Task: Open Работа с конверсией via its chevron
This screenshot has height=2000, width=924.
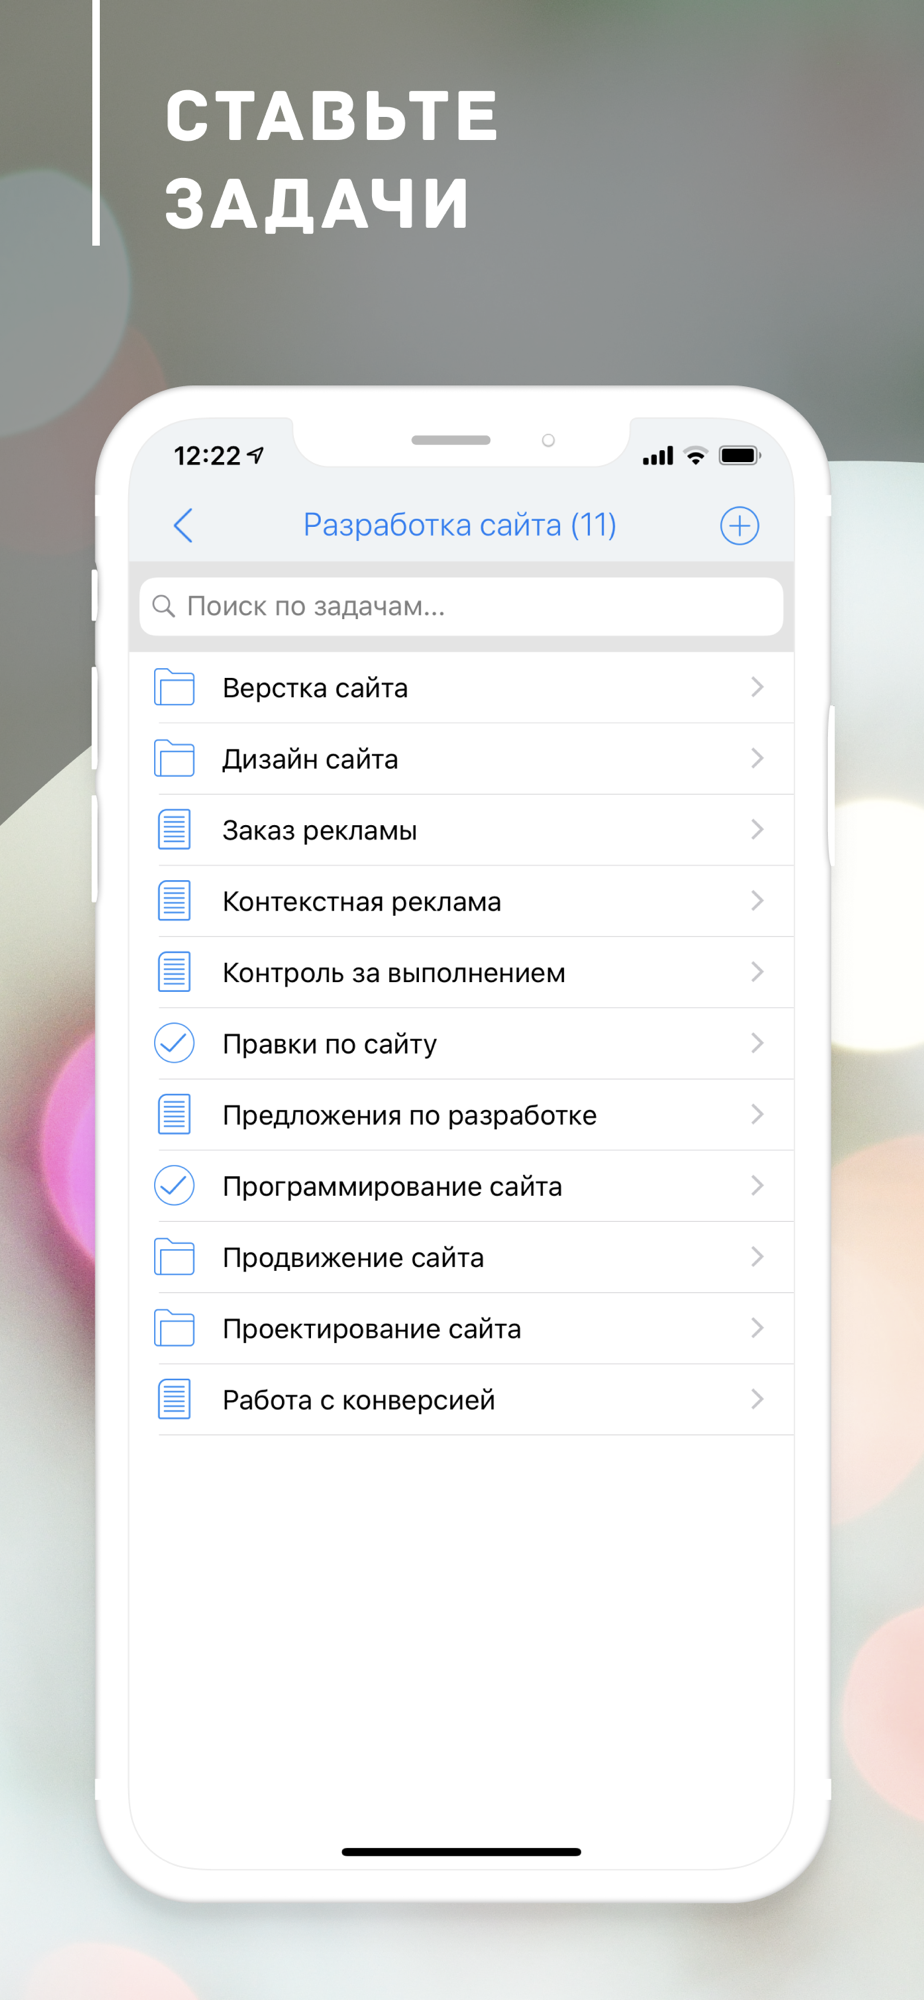Action: coord(757,1399)
